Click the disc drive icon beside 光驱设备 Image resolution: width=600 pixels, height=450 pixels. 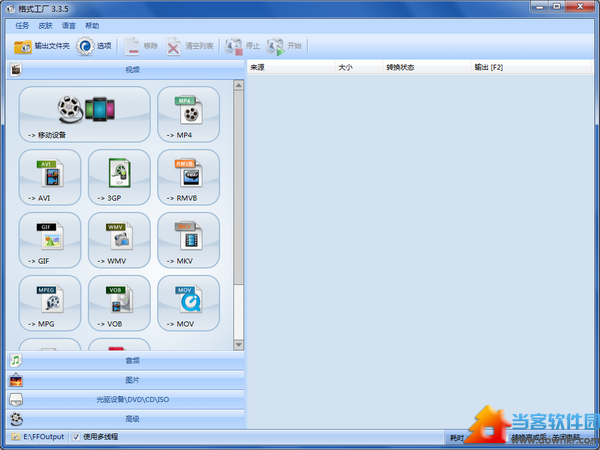point(16,399)
